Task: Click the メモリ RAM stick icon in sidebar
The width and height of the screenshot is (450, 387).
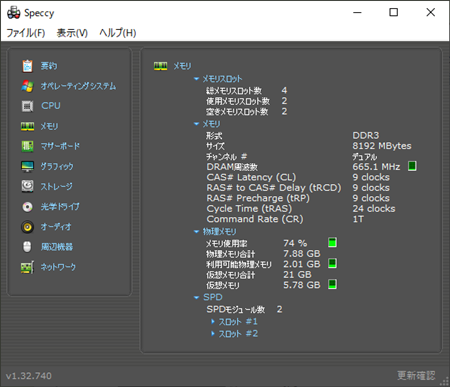Action: pos(27,126)
